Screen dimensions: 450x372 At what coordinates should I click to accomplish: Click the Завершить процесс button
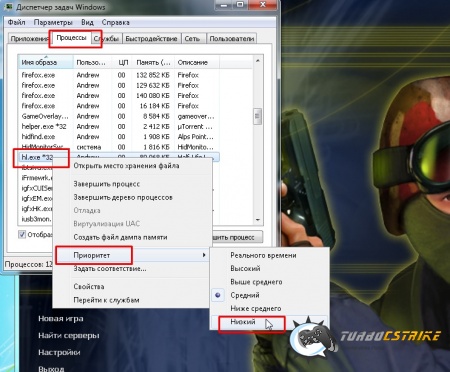(x=237, y=237)
